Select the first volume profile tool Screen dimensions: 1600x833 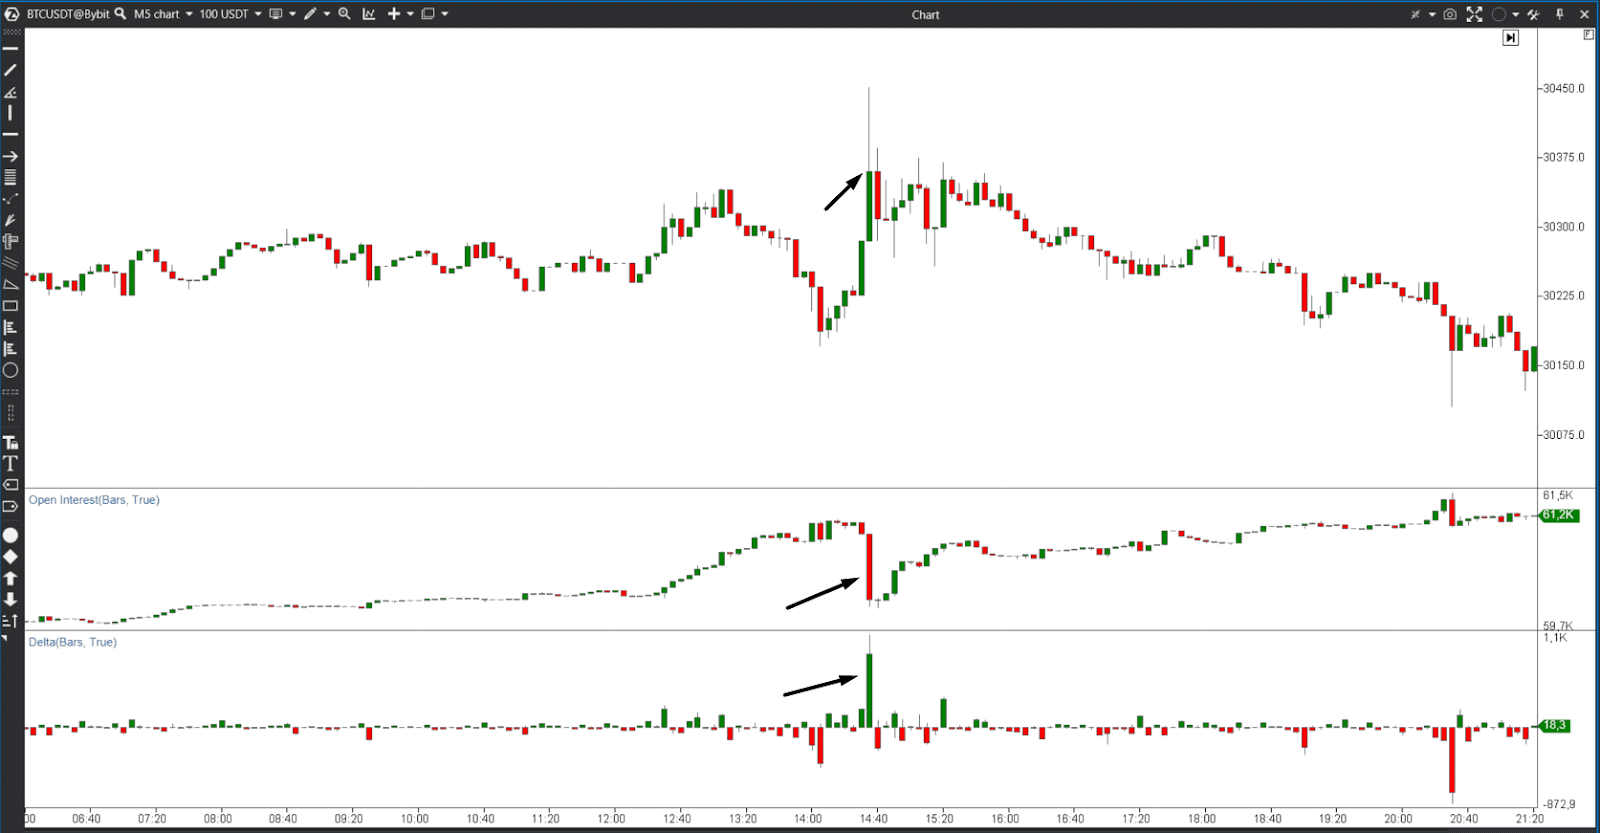10,327
